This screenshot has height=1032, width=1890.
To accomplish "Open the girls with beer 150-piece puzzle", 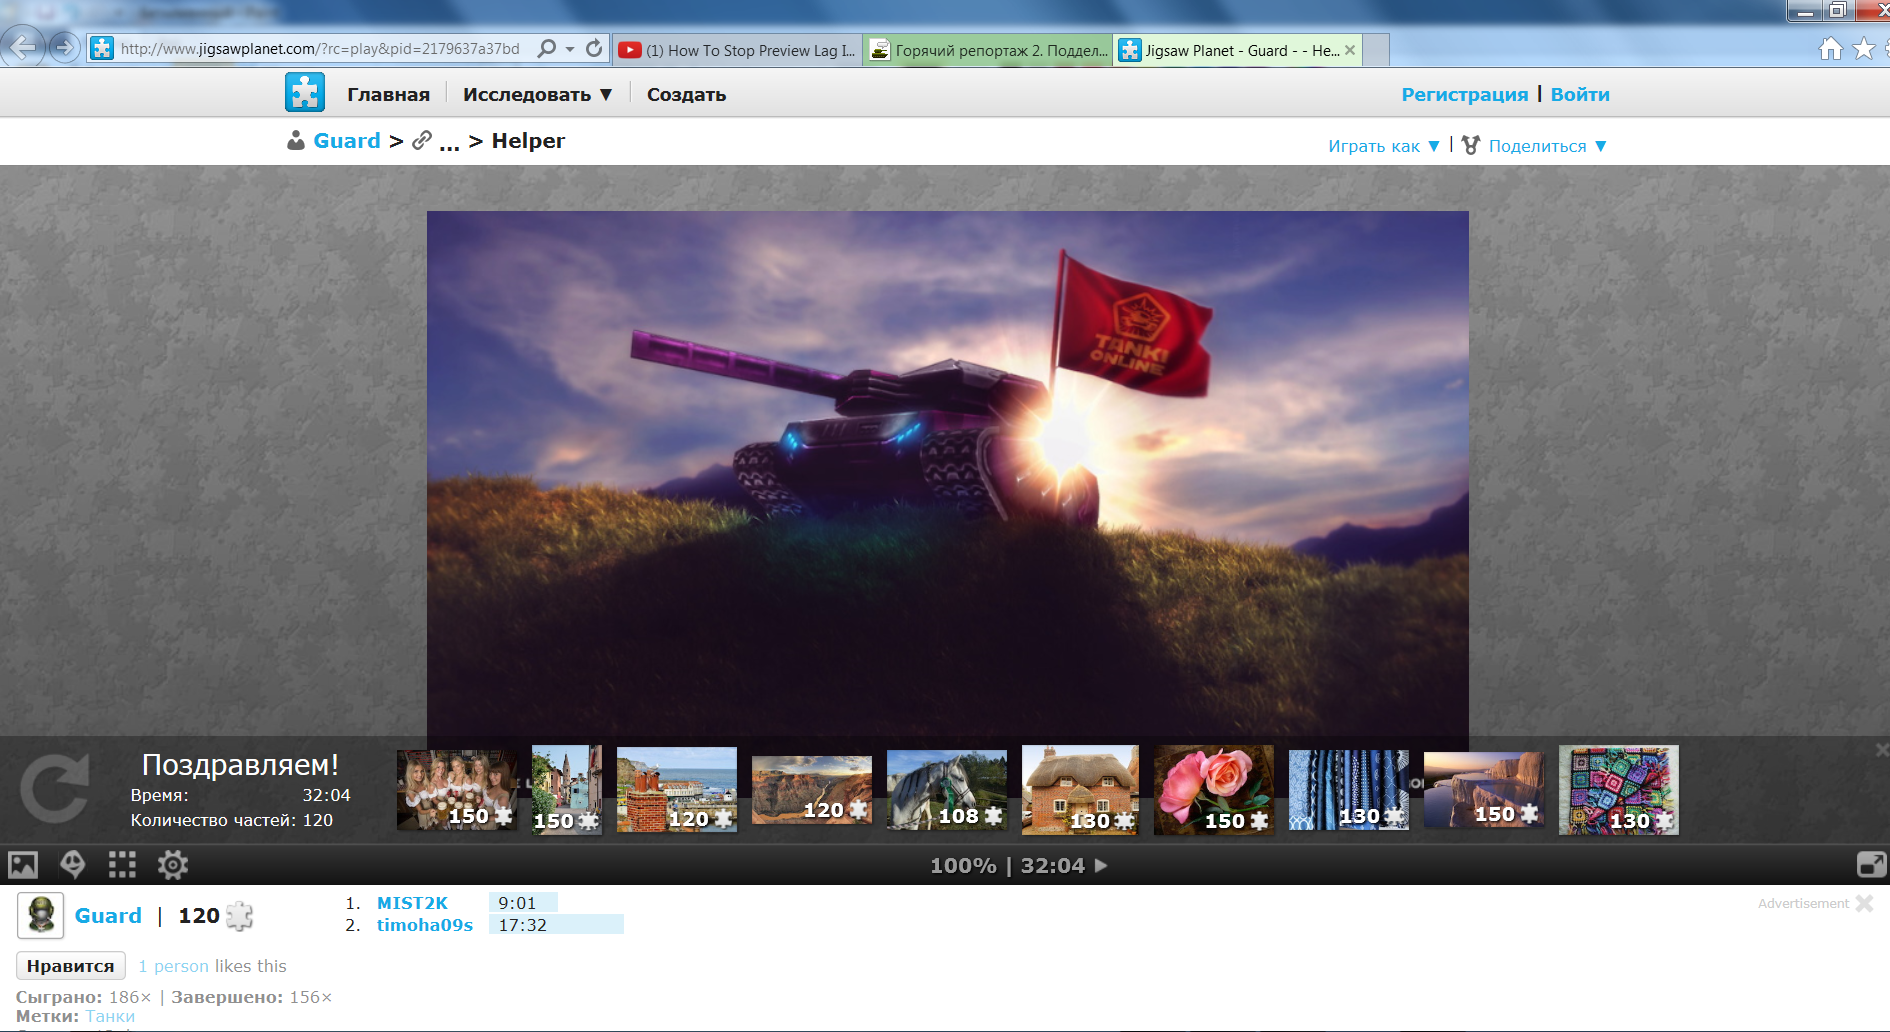I will point(457,790).
